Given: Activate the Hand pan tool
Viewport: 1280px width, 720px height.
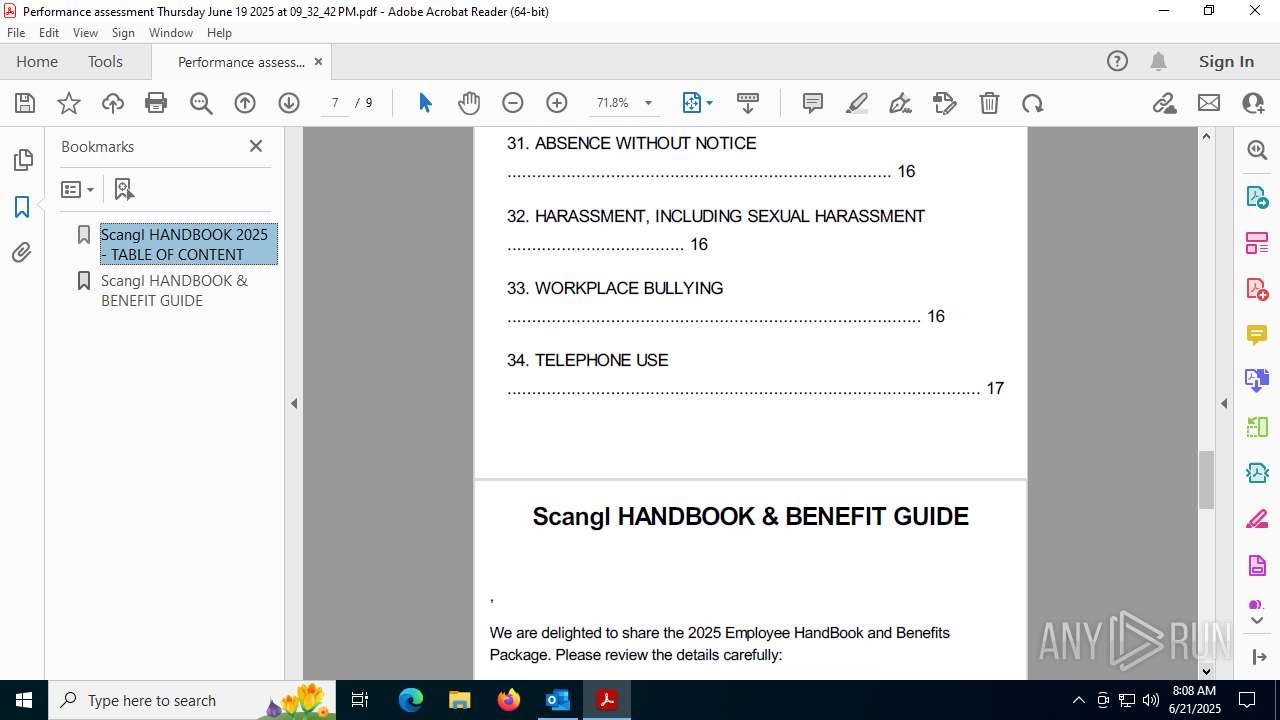Looking at the screenshot, I should click(469, 103).
